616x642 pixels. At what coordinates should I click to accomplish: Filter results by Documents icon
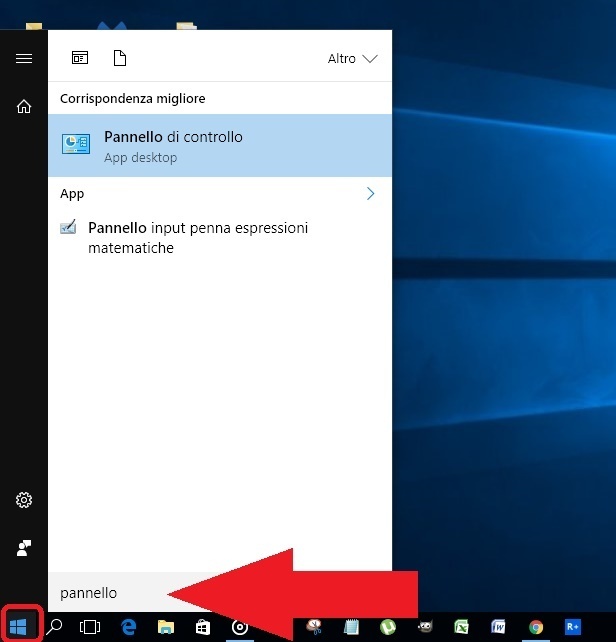[x=120, y=58]
